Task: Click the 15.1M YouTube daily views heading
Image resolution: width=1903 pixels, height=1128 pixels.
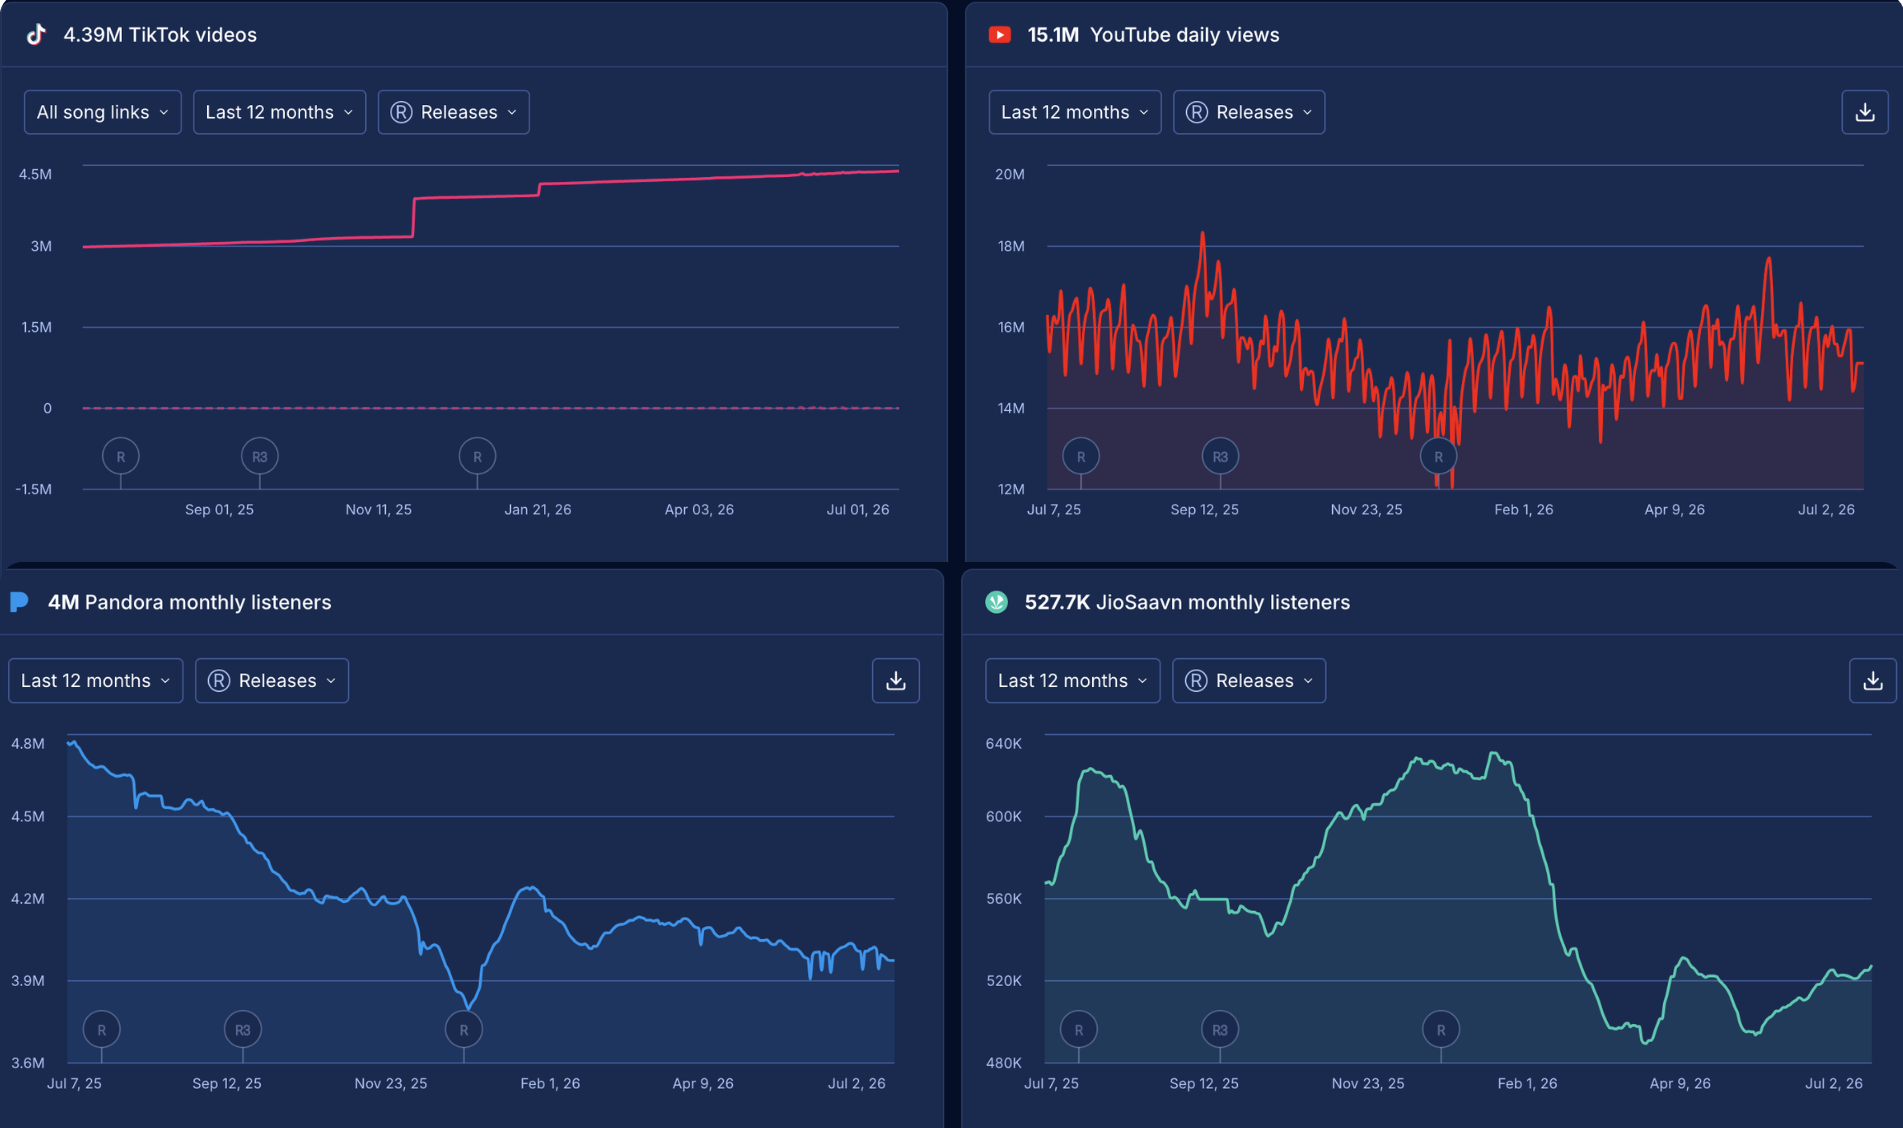Action: pyautogui.click(x=1153, y=35)
